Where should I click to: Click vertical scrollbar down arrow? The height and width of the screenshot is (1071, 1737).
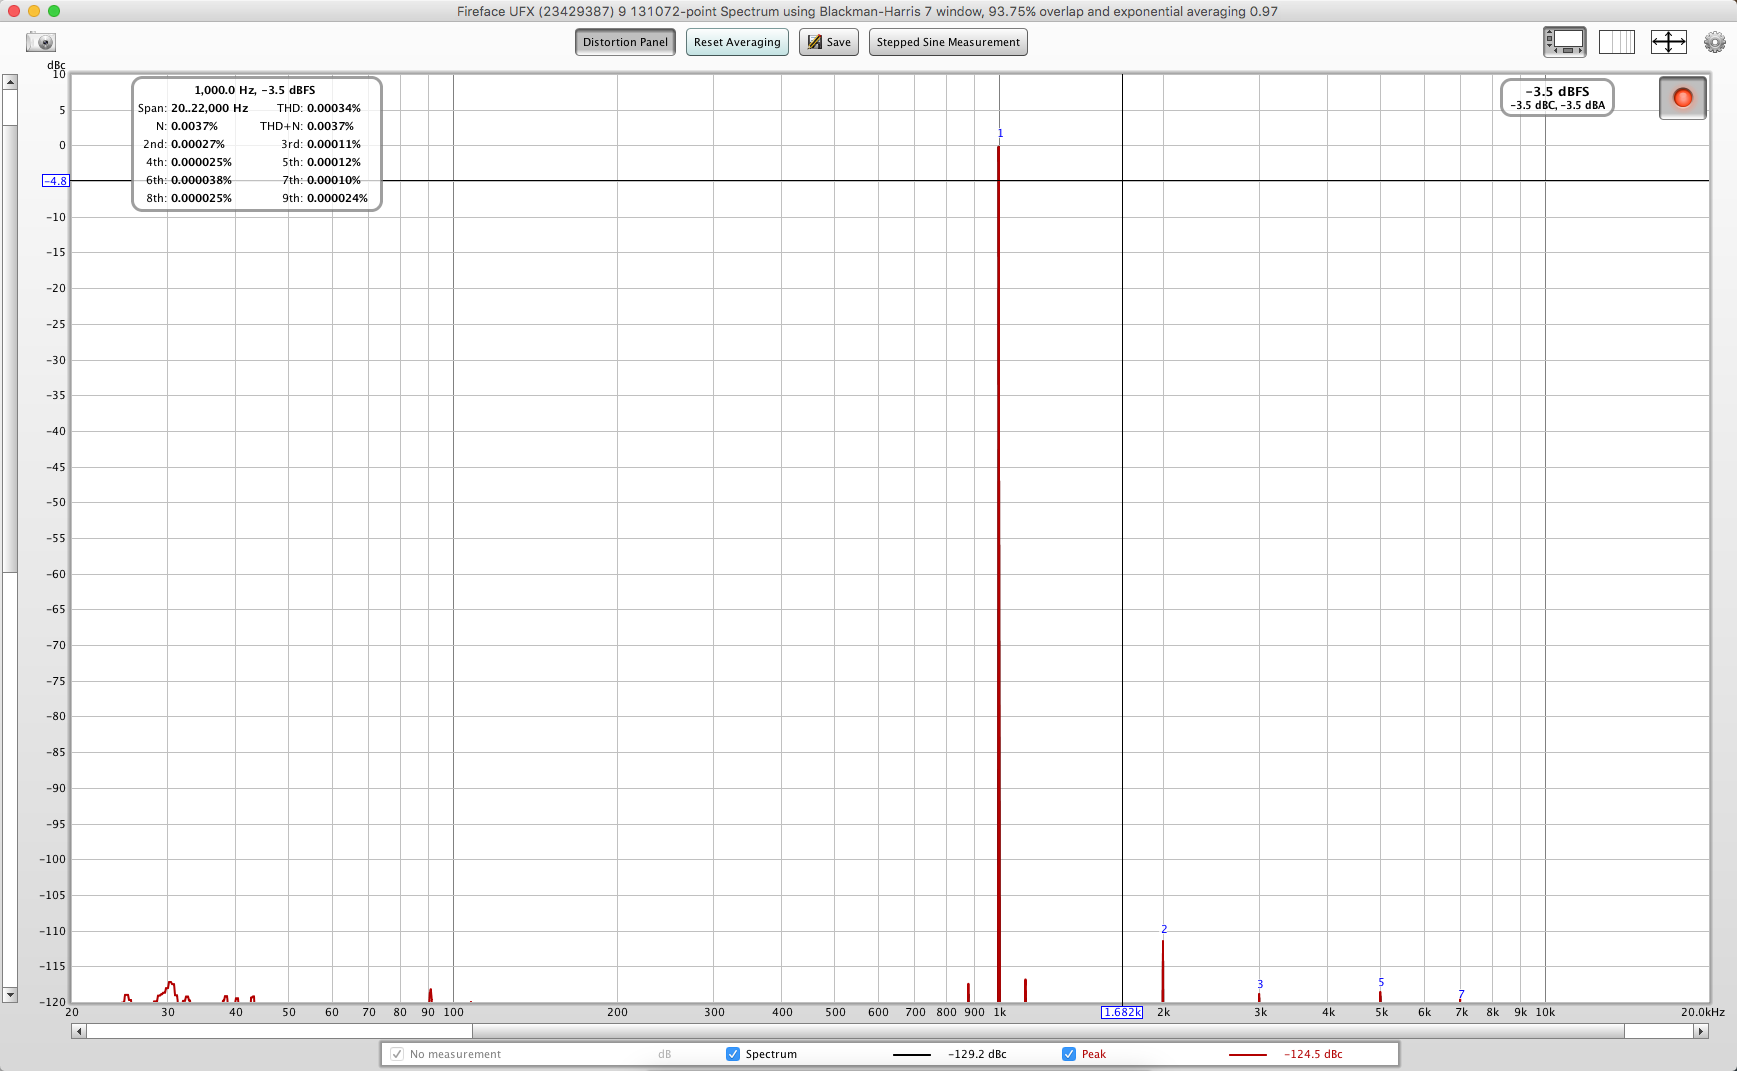(x=9, y=995)
